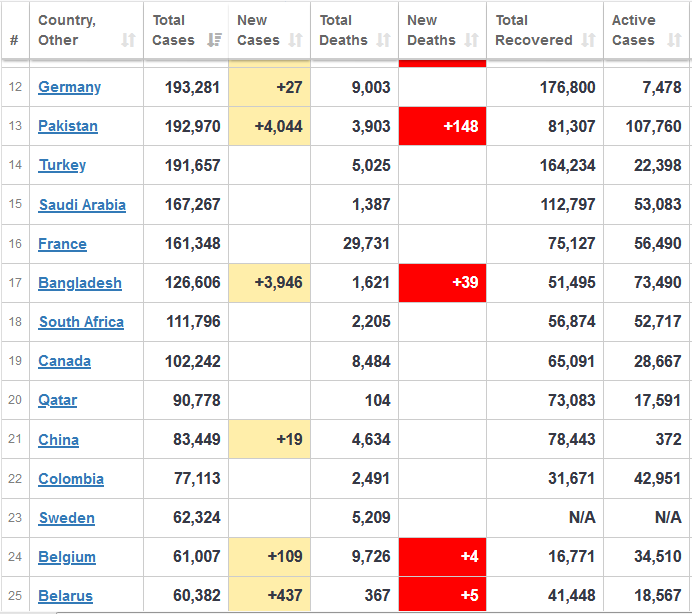
Task: Select Qatar total deaths 104
Action: coord(378,400)
